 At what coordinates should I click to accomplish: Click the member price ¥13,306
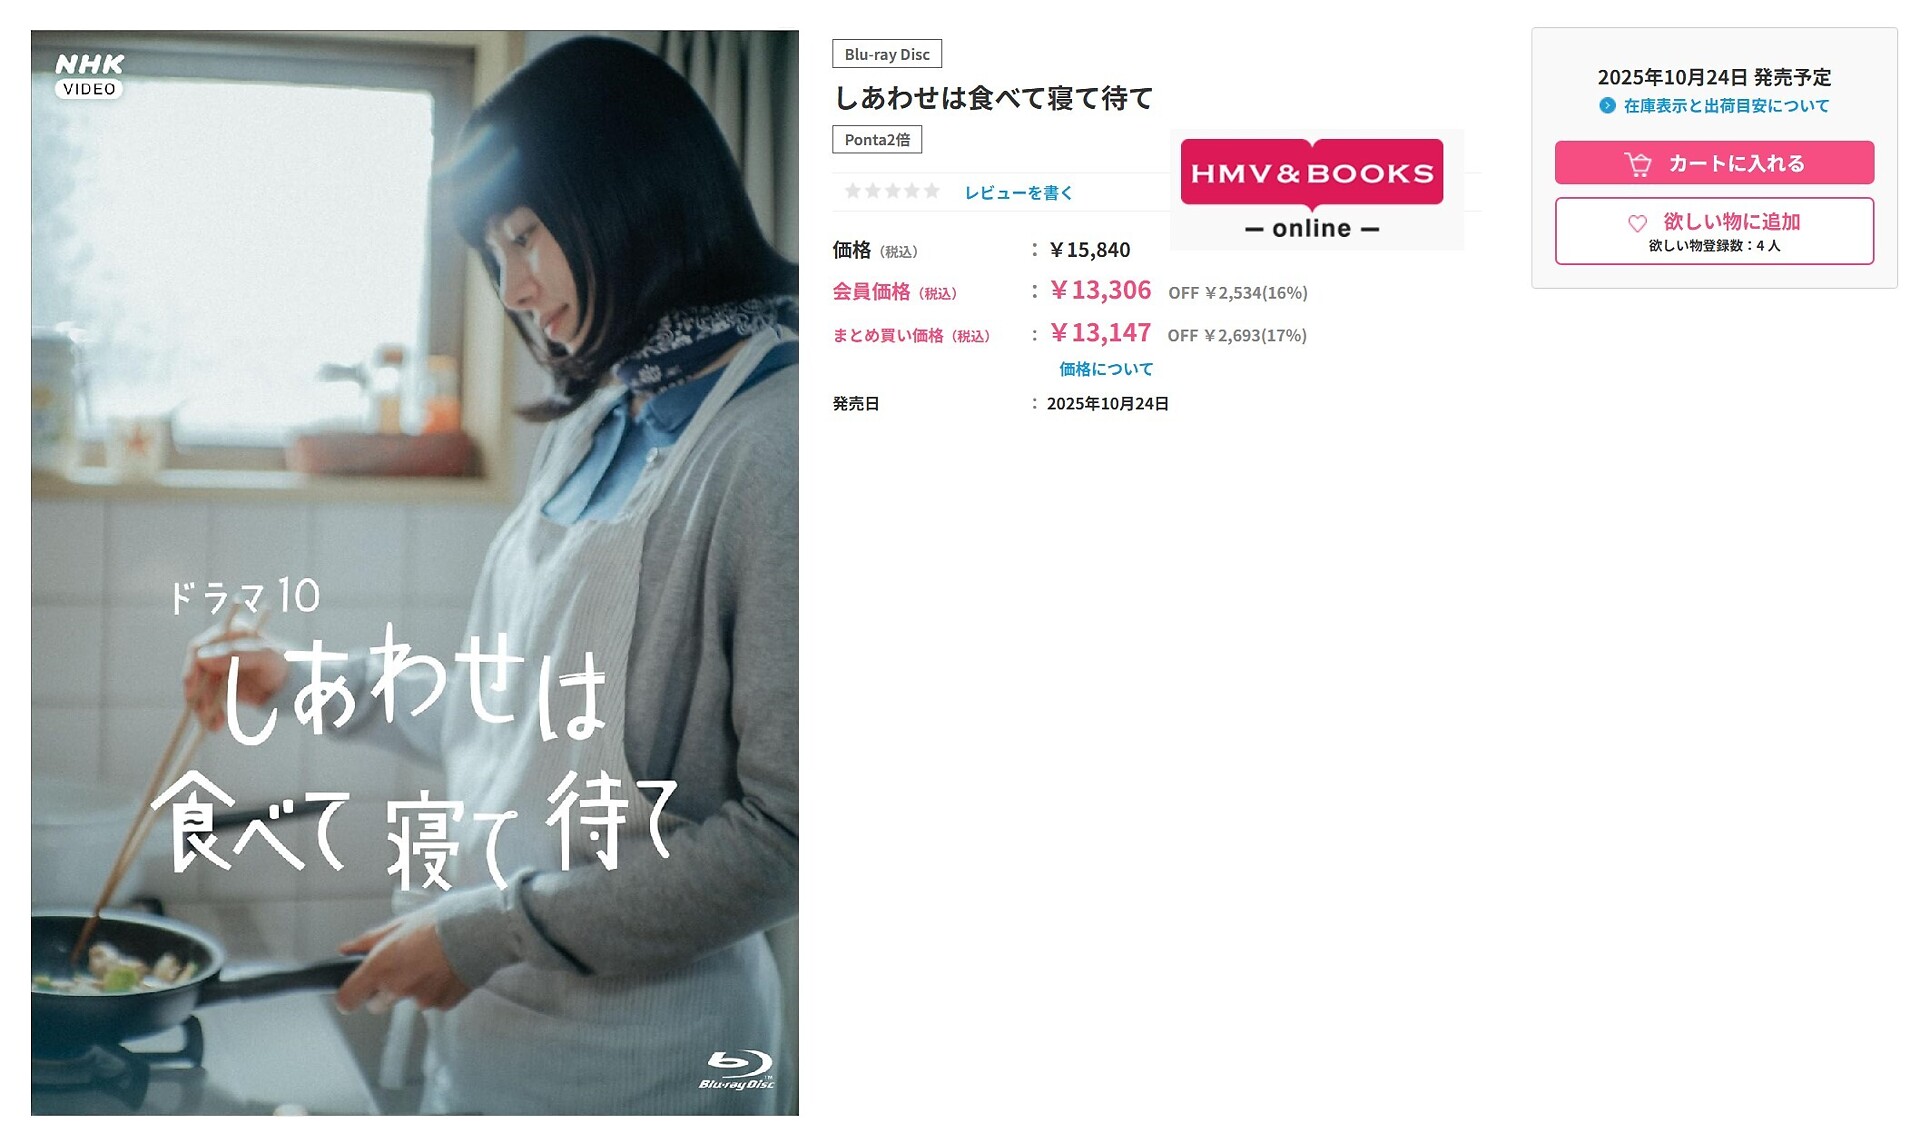(x=1100, y=290)
